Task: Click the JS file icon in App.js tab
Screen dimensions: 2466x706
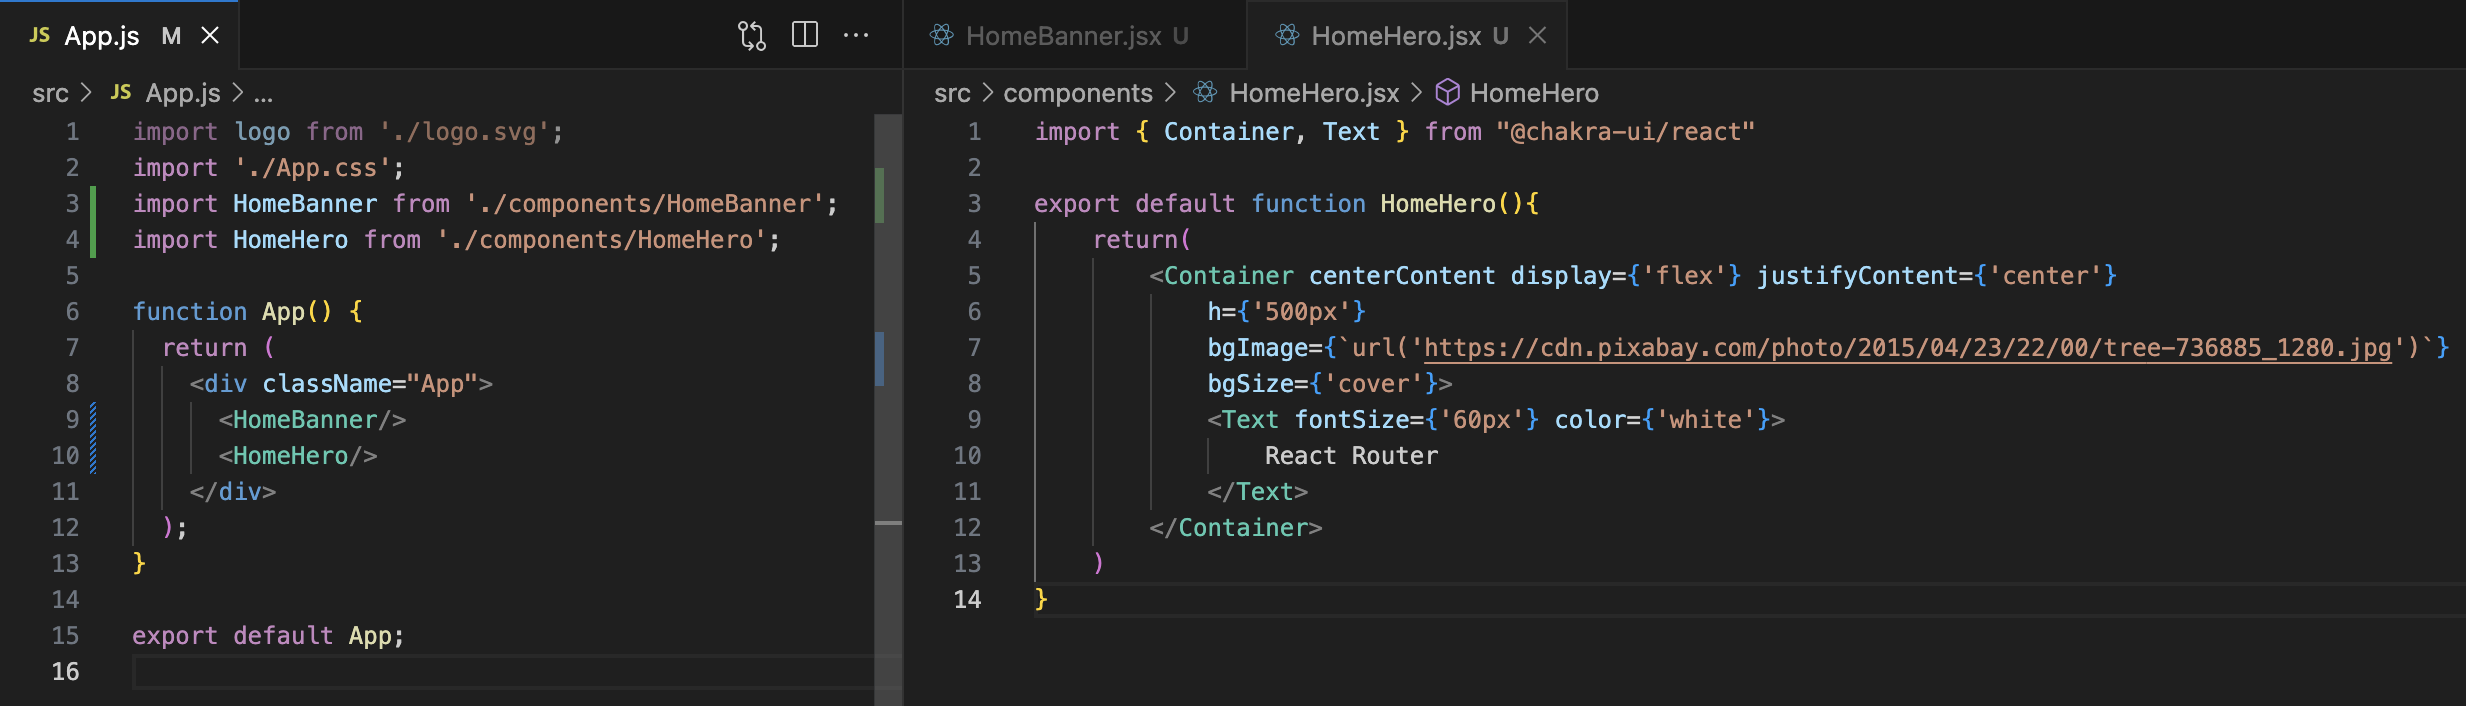Action: (40, 36)
